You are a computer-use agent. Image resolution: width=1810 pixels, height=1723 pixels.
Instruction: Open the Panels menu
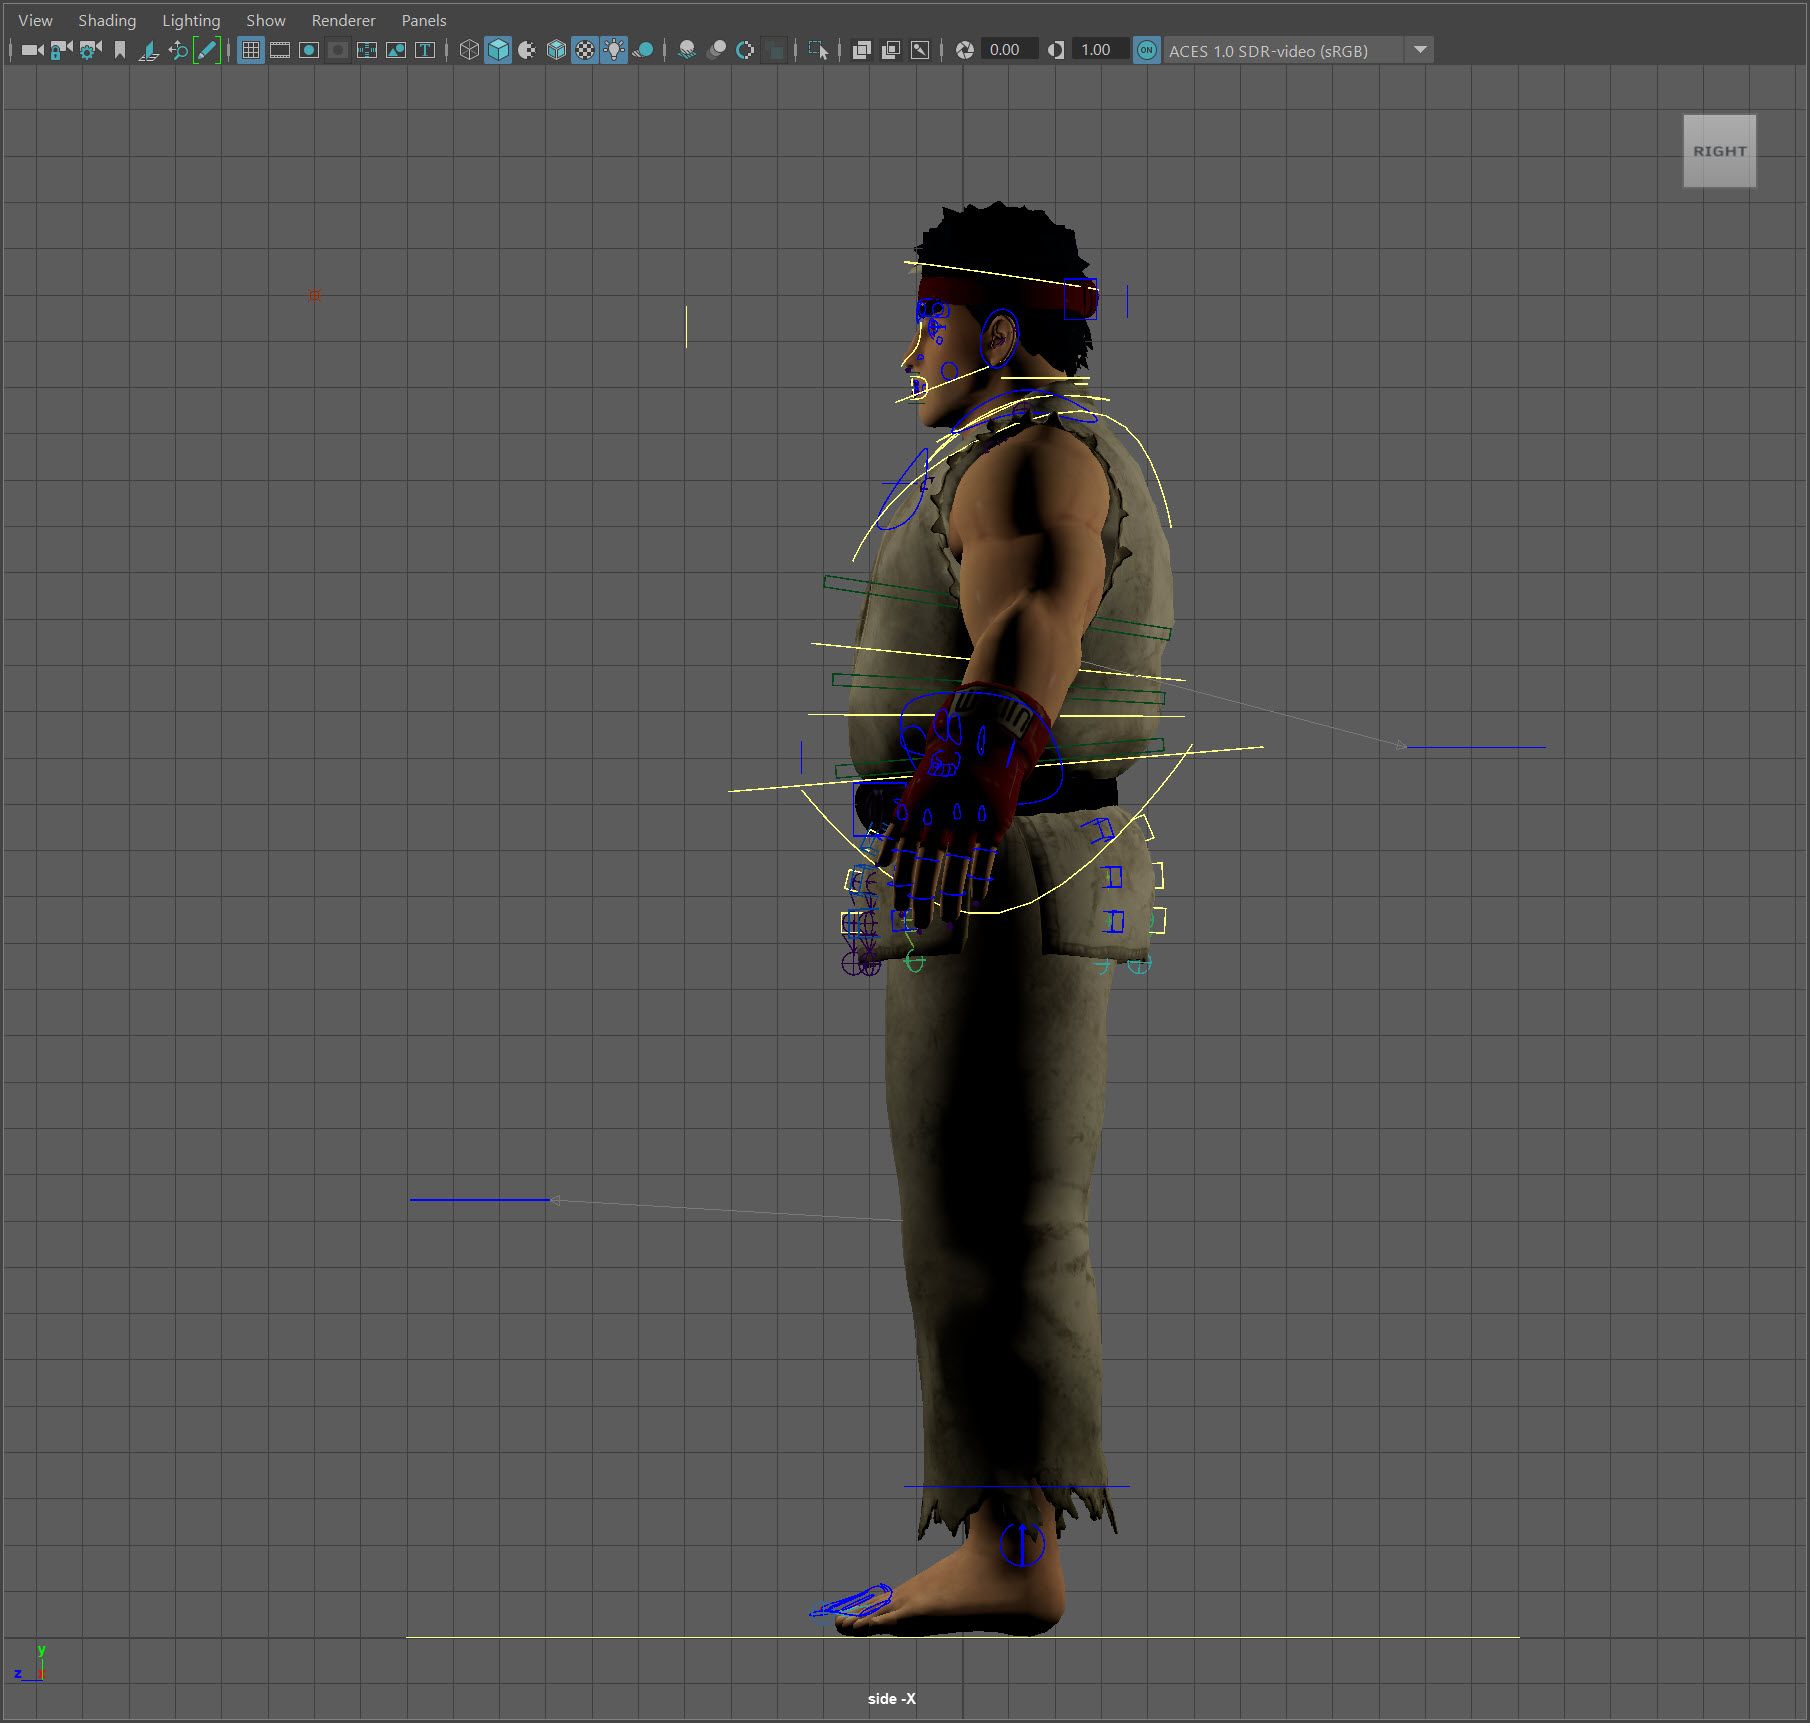[x=424, y=20]
